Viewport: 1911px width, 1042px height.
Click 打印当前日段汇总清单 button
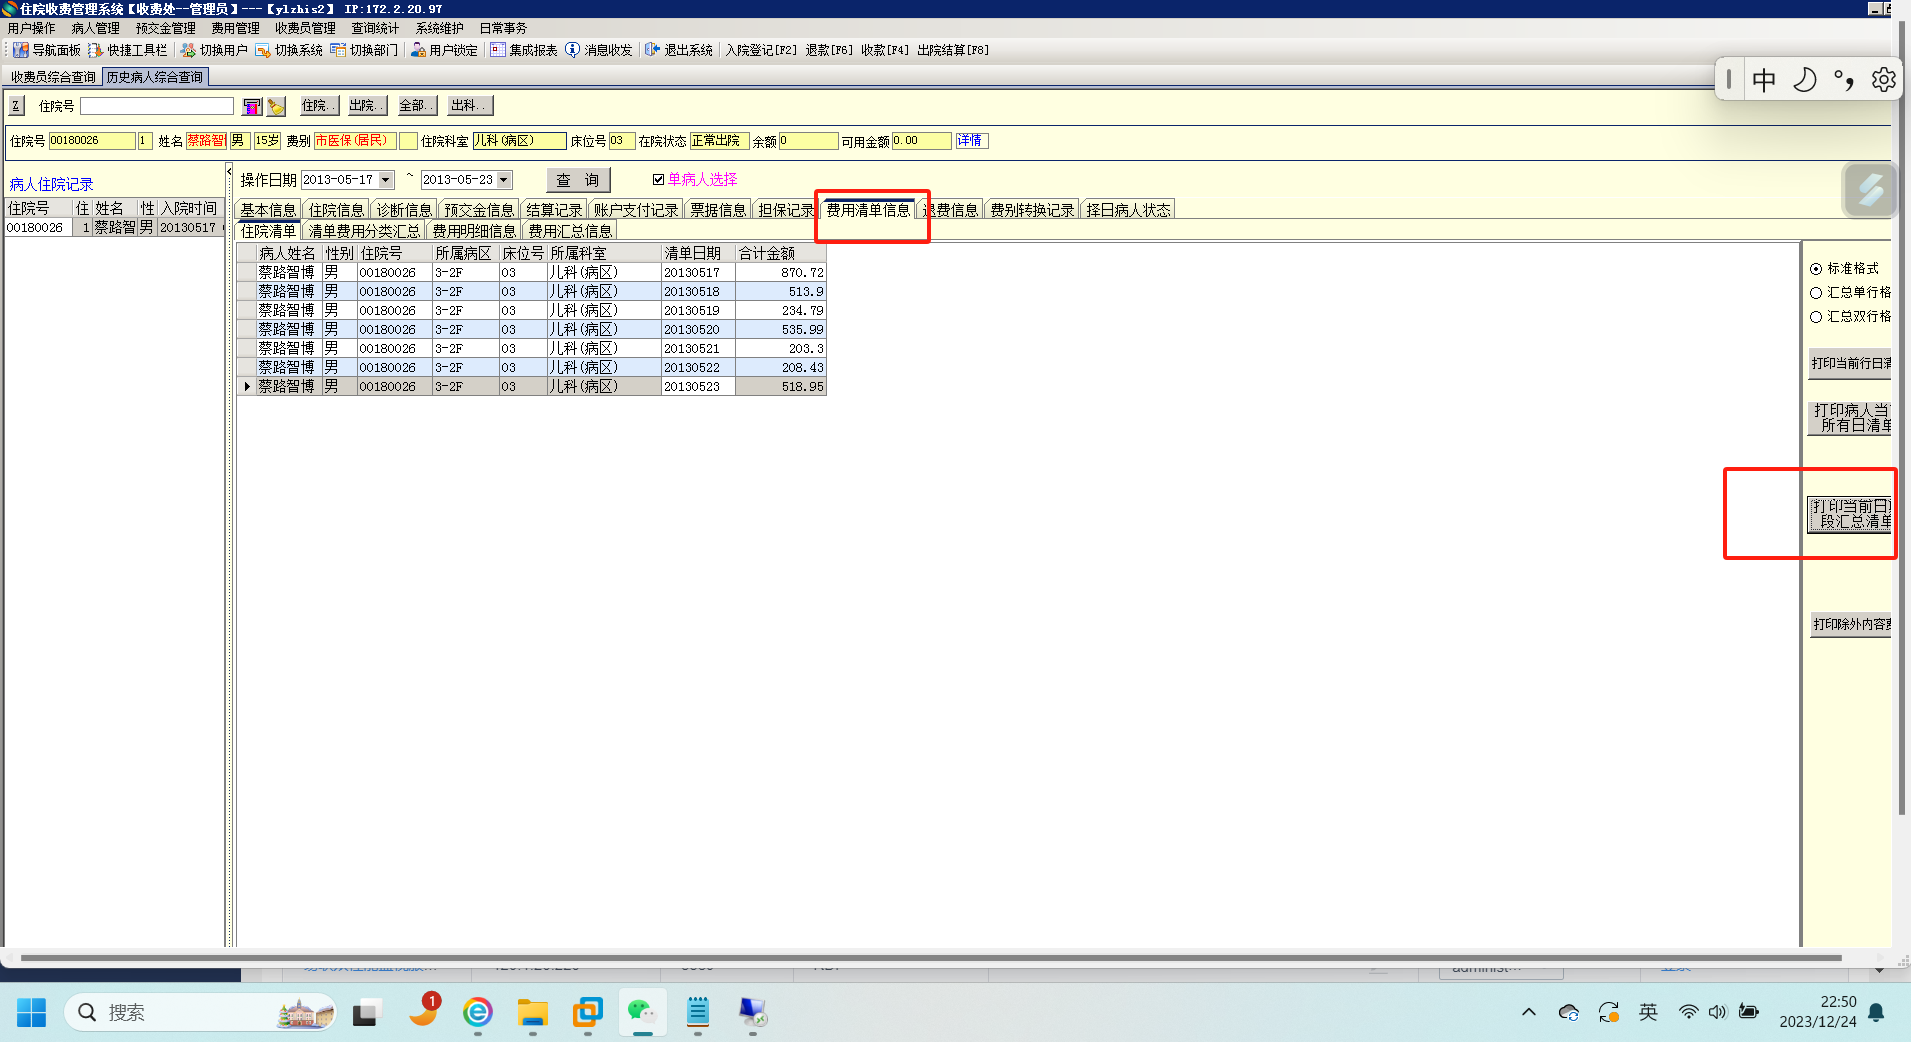coord(1851,514)
